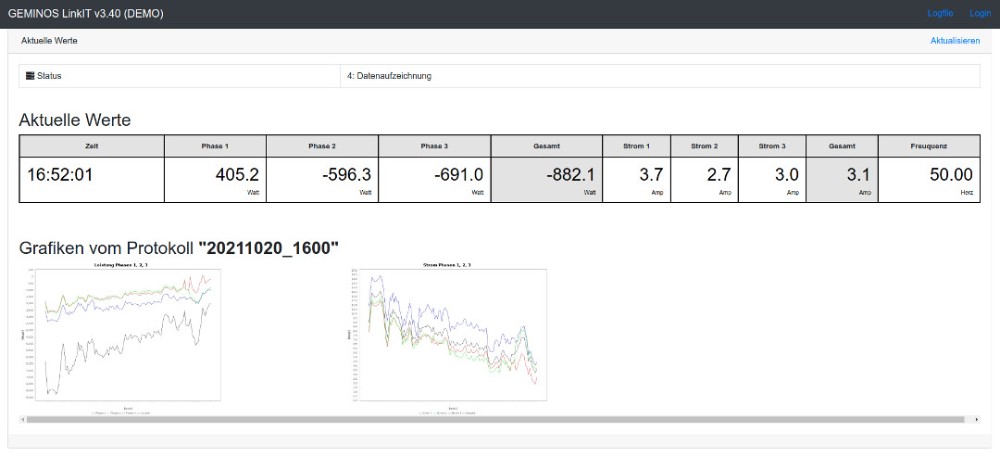The width and height of the screenshot is (1000, 456).
Task: Click the right arrow of the horizontal scrollbar
Action: 976,419
